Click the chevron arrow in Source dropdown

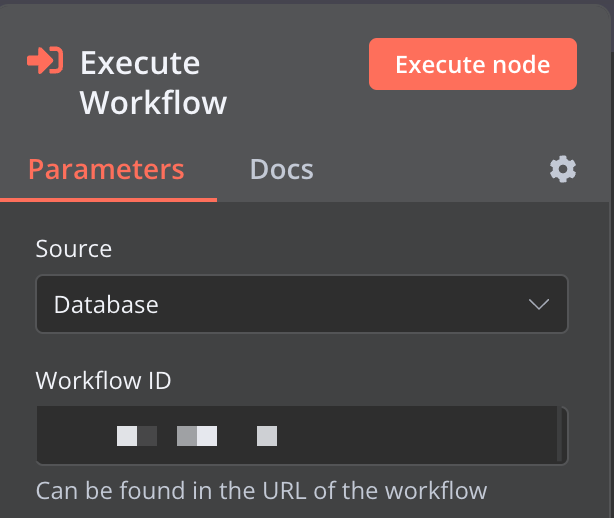pyautogui.click(x=539, y=304)
